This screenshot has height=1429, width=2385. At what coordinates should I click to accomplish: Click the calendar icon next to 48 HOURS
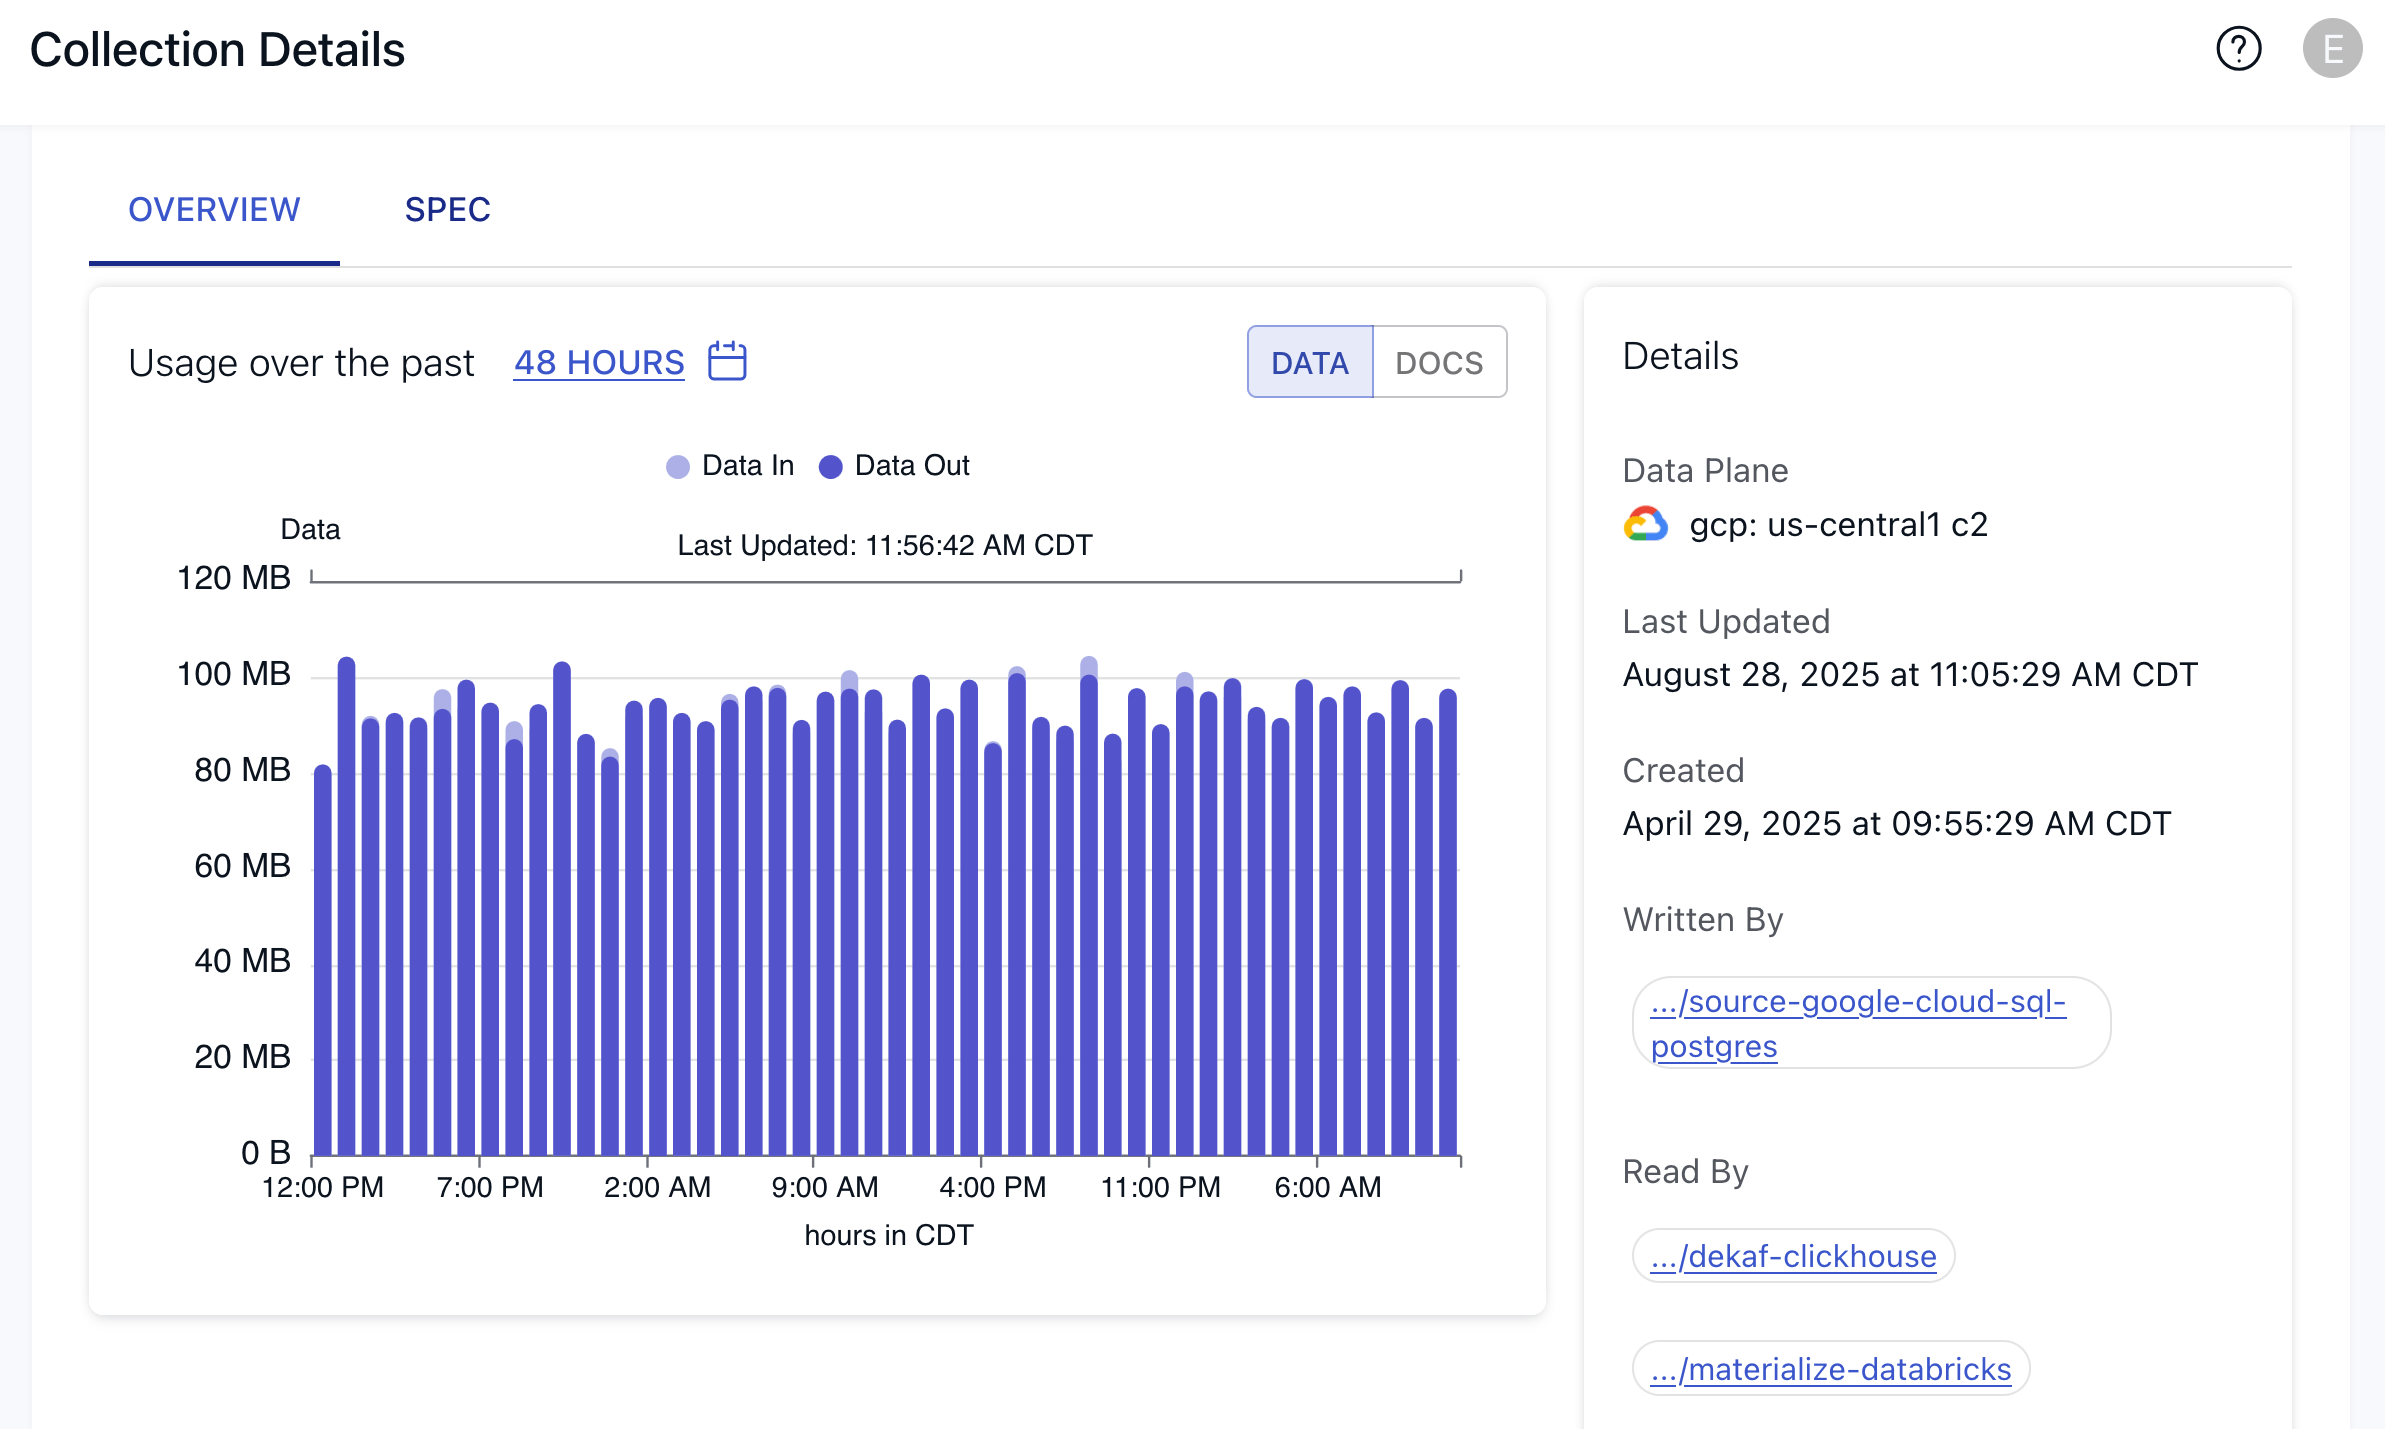pyautogui.click(x=727, y=361)
